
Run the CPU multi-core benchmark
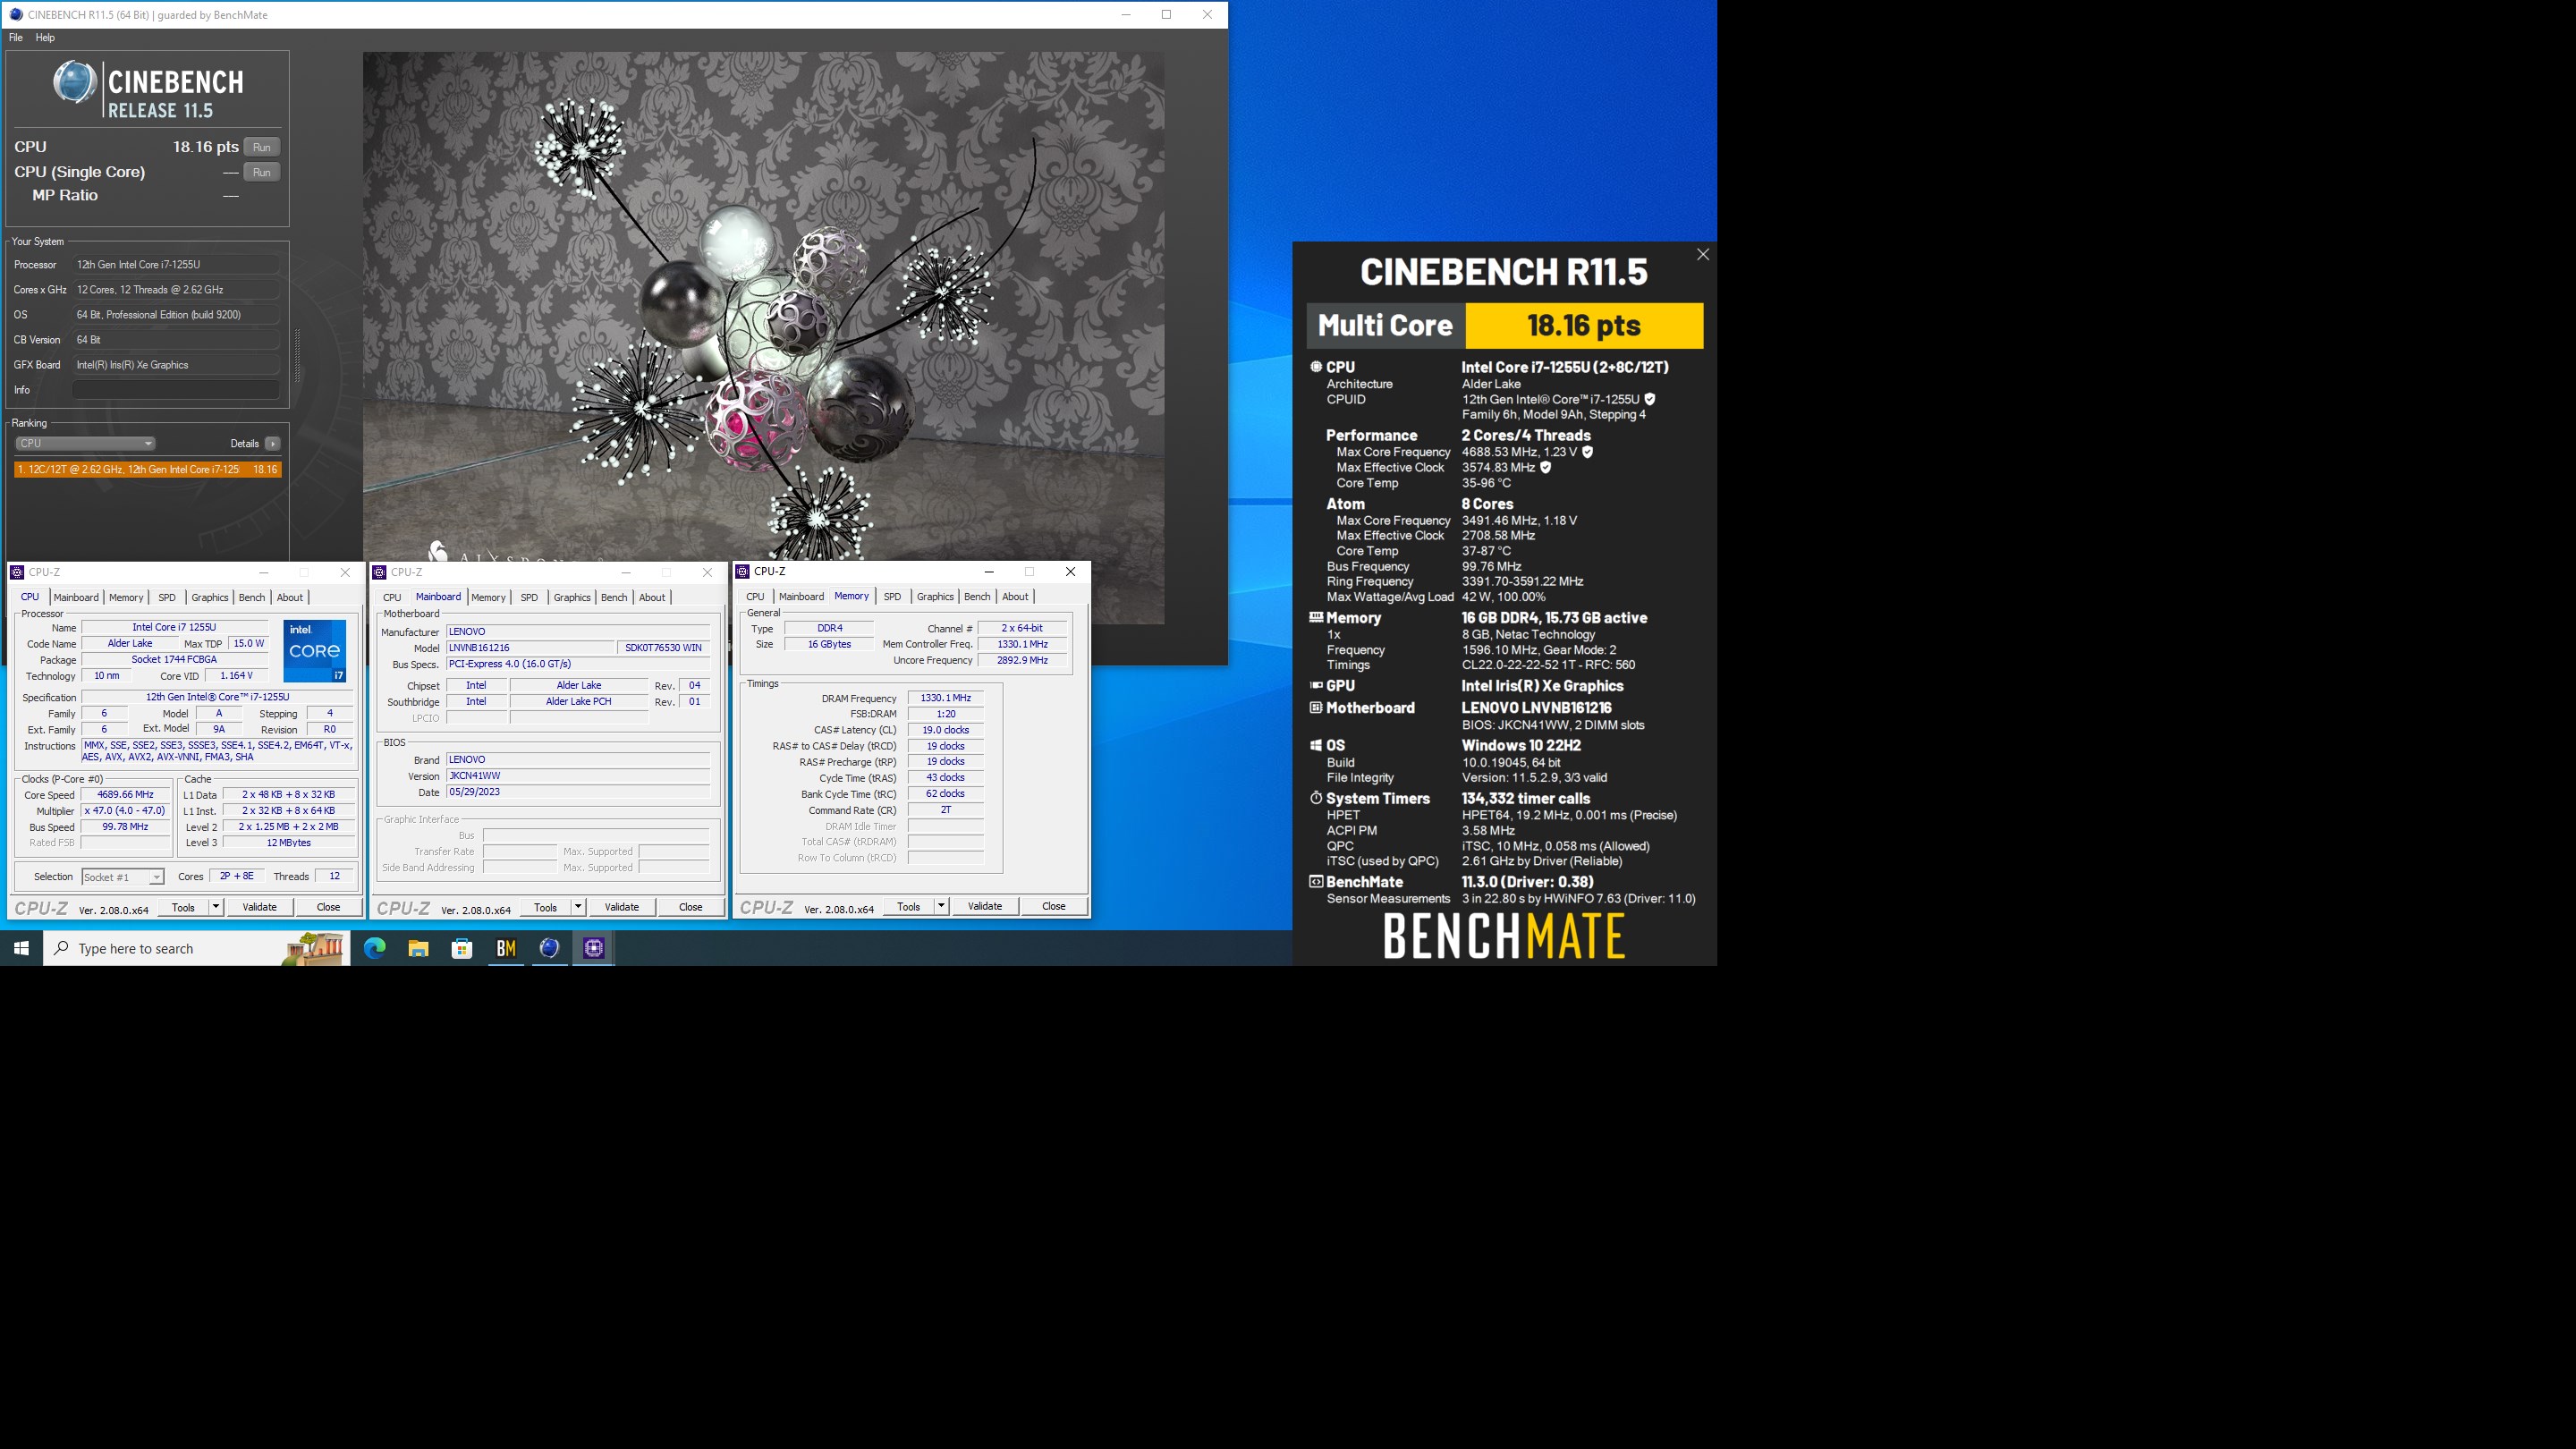(x=261, y=147)
